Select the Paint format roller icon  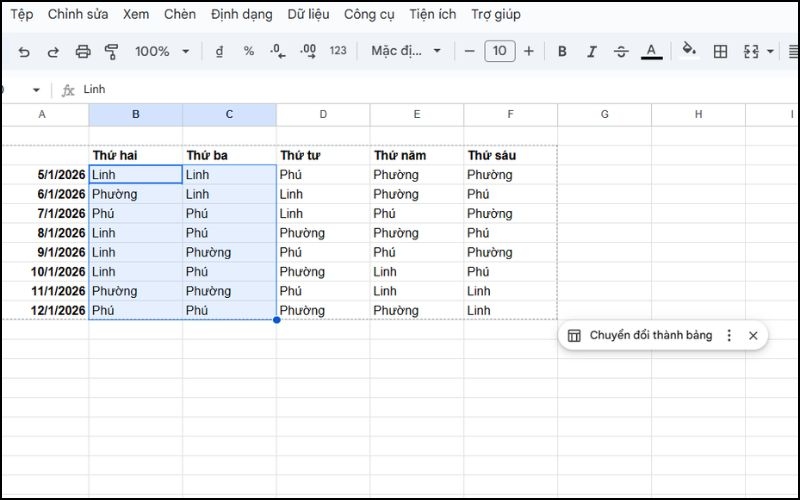[112, 51]
